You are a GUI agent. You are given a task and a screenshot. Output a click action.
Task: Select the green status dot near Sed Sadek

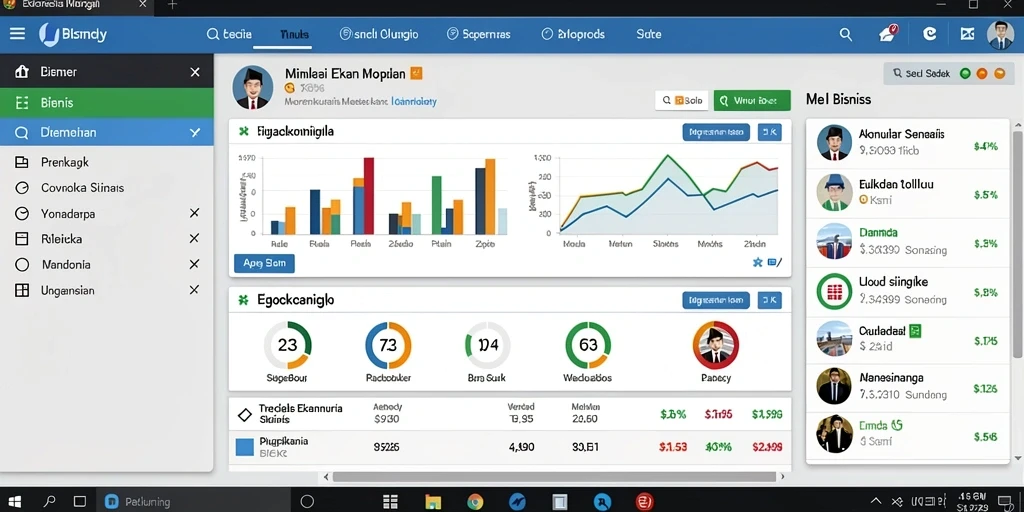click(x=965, y=74)
